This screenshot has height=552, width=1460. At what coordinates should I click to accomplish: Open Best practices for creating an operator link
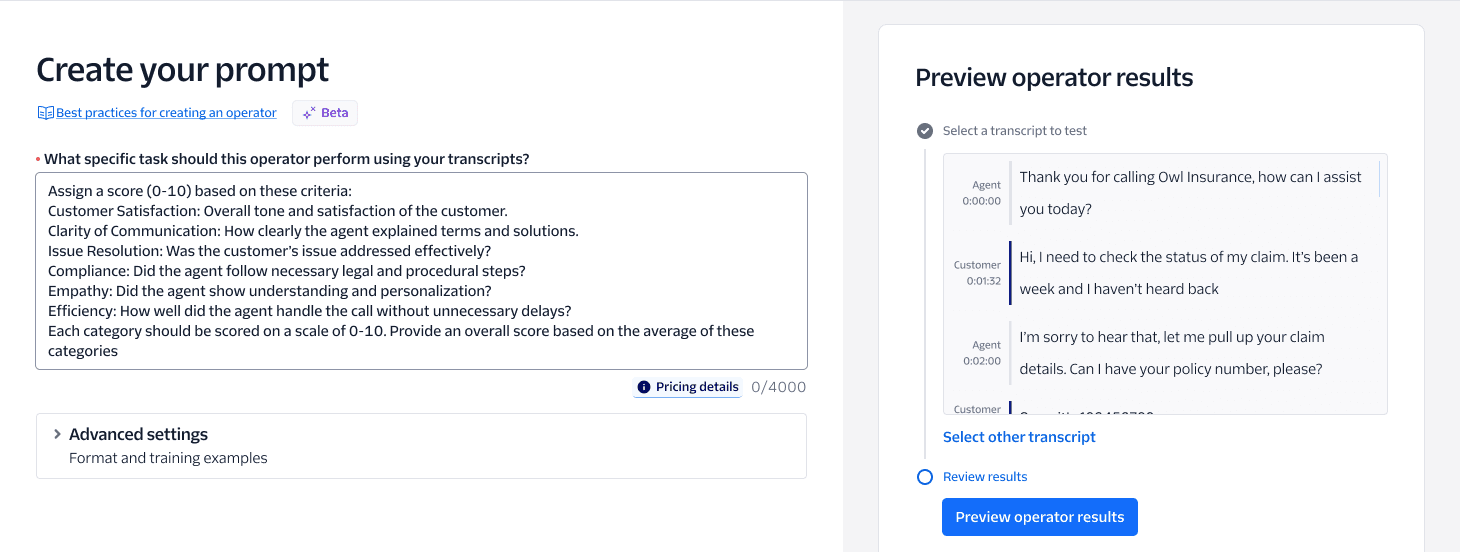pos(166,113)
